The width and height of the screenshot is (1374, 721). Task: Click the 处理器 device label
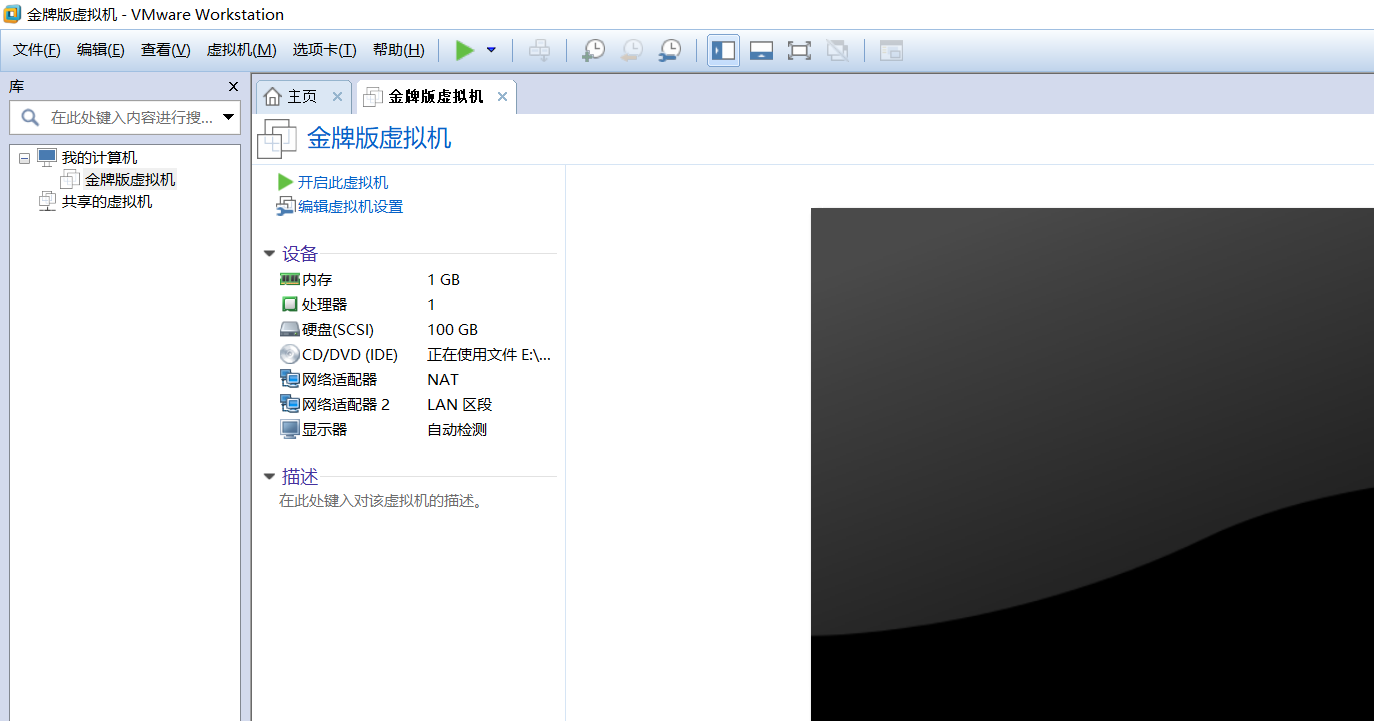click(x=325, y=305)
